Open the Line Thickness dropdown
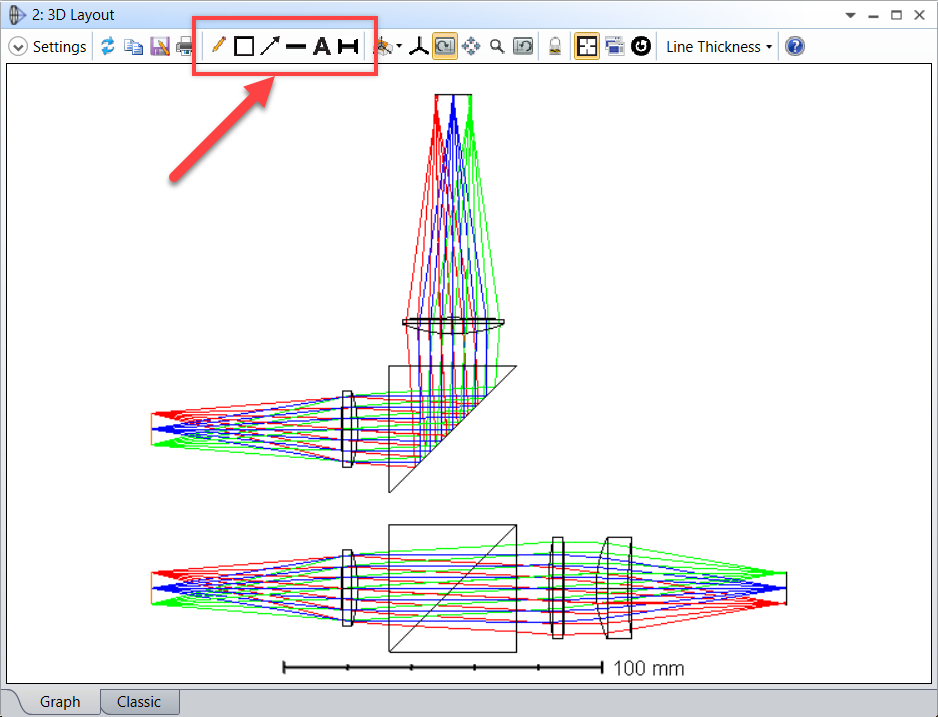This screenshot has width=938, height=717. (719, 47)
